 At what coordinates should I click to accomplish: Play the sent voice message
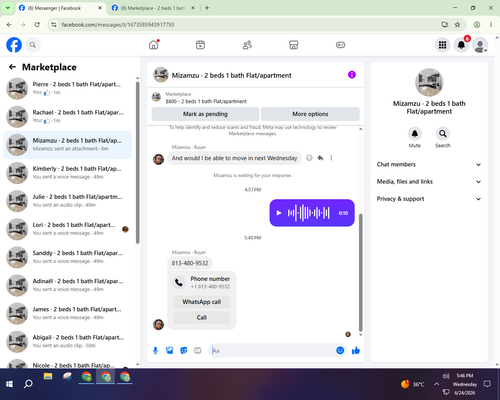click(x=279, y=213)
